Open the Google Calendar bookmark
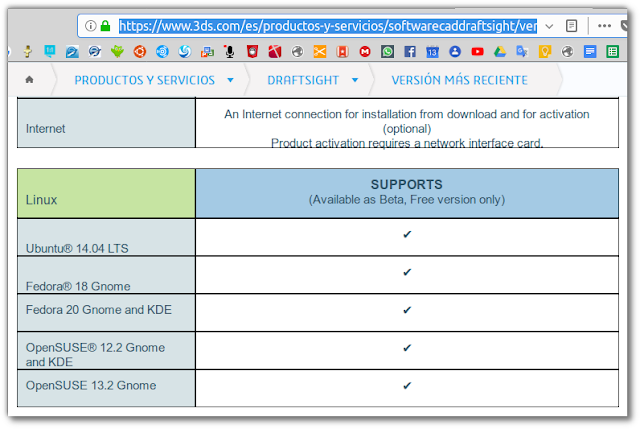 click(x=432, y=52)
